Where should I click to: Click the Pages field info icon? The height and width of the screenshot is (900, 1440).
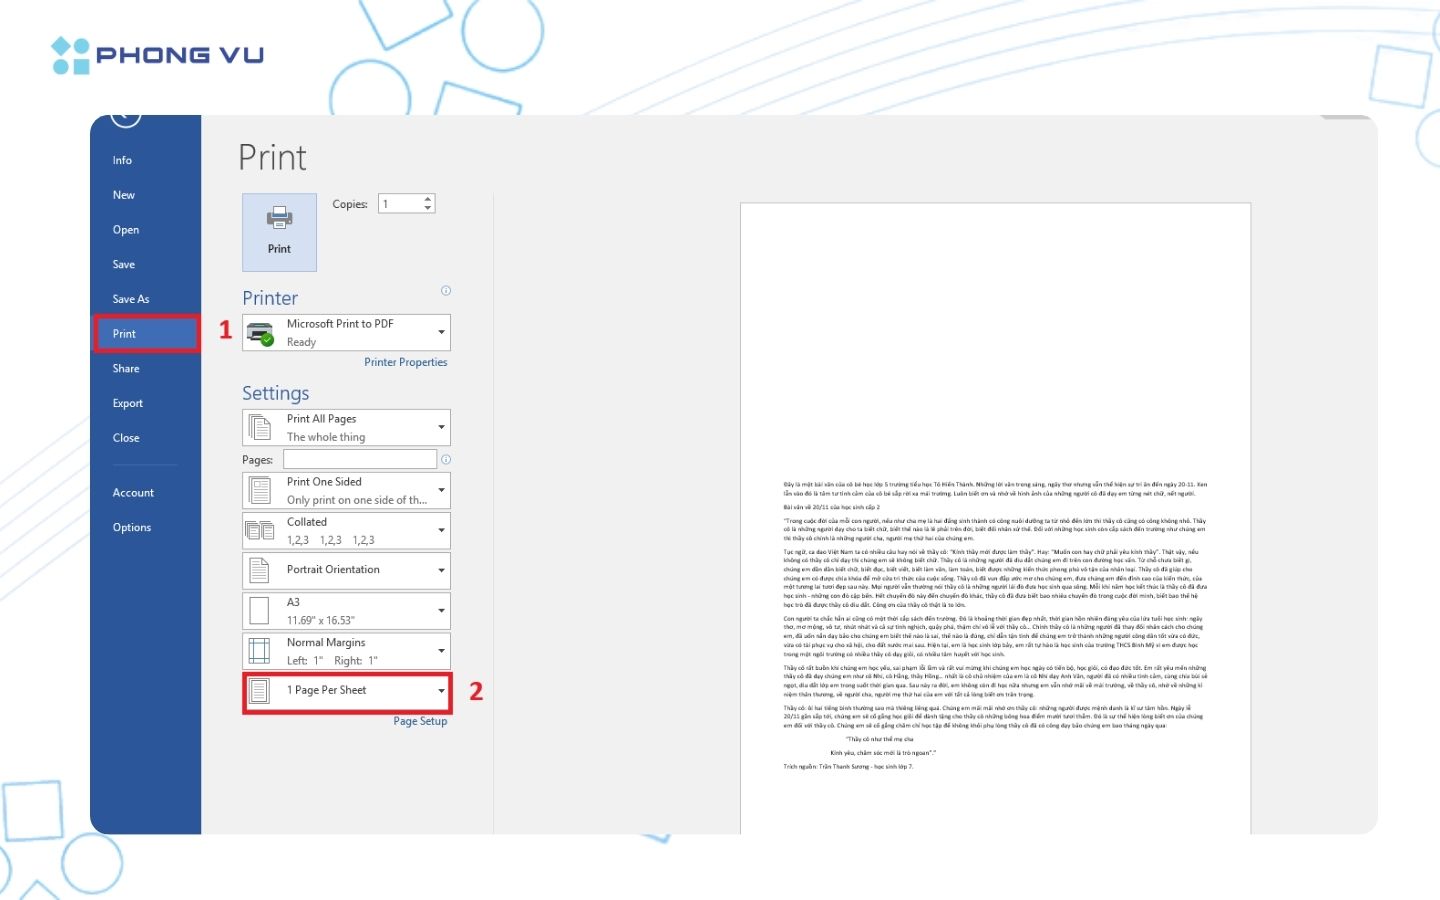point(446,460)
